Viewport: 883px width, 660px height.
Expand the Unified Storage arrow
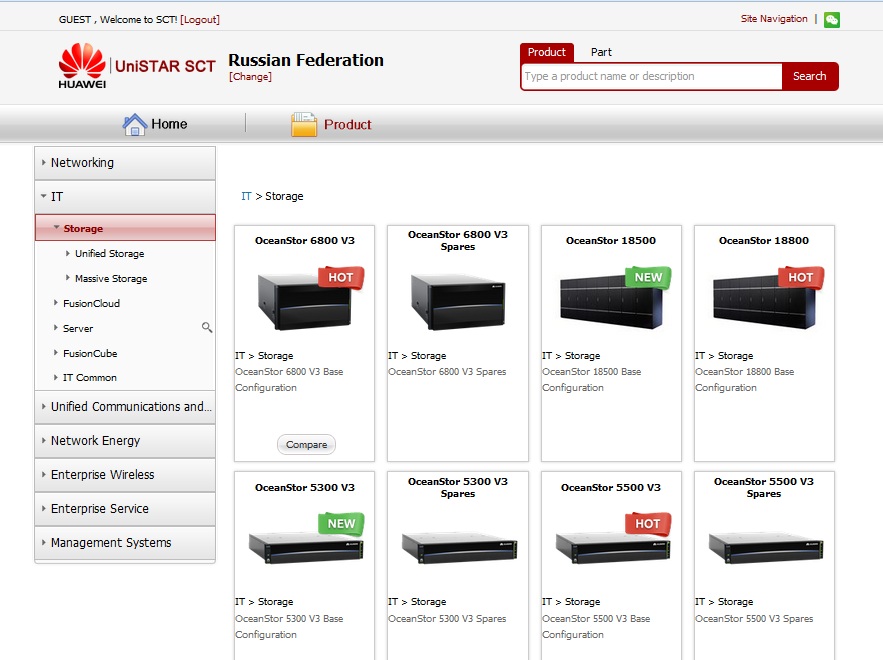tap(68, 253)
